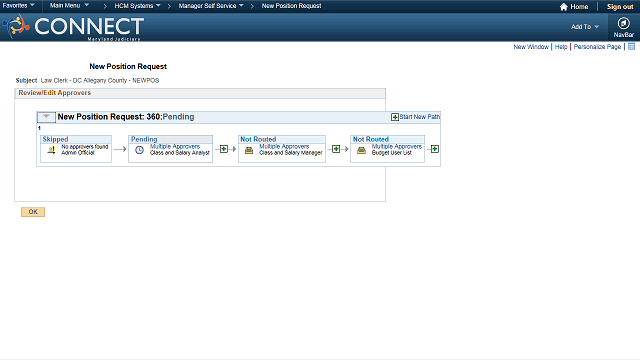Insert approver after Class and Salary Analyst
This screenshot has width=640, height=360.
click(224, 149)
